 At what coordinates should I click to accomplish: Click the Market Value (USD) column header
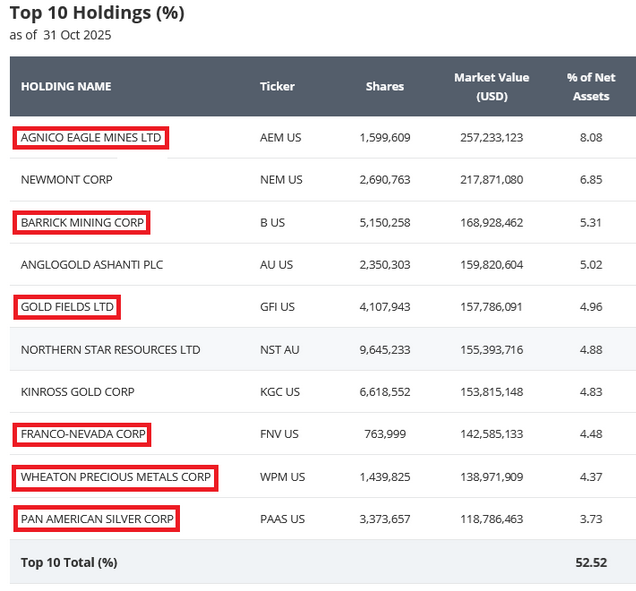tap(491, 86)
